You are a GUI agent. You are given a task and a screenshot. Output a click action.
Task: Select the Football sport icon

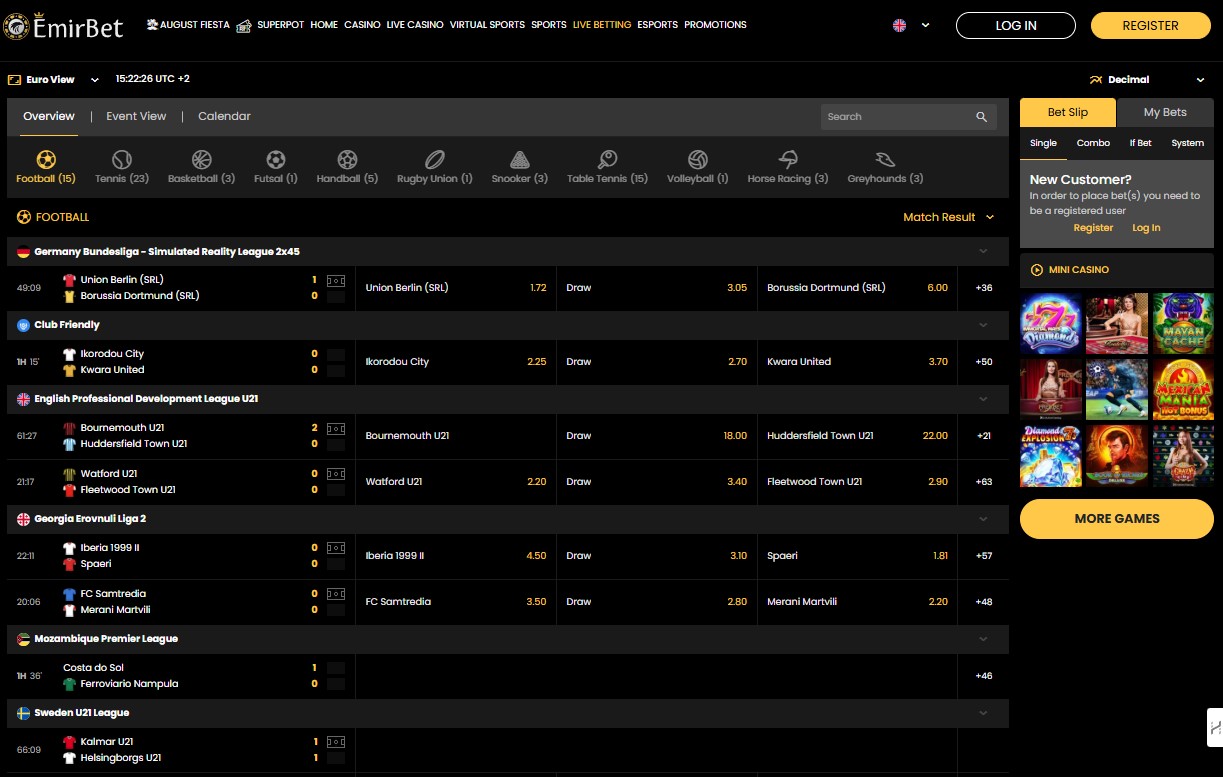click(46, 160)
